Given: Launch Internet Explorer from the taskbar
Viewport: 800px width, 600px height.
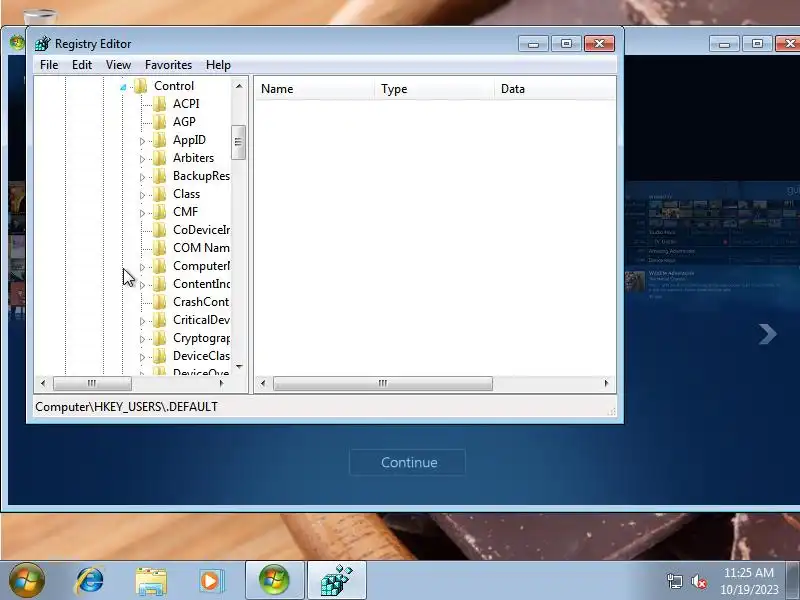Looking at the screenshot, I should click(x=90, y=581).
